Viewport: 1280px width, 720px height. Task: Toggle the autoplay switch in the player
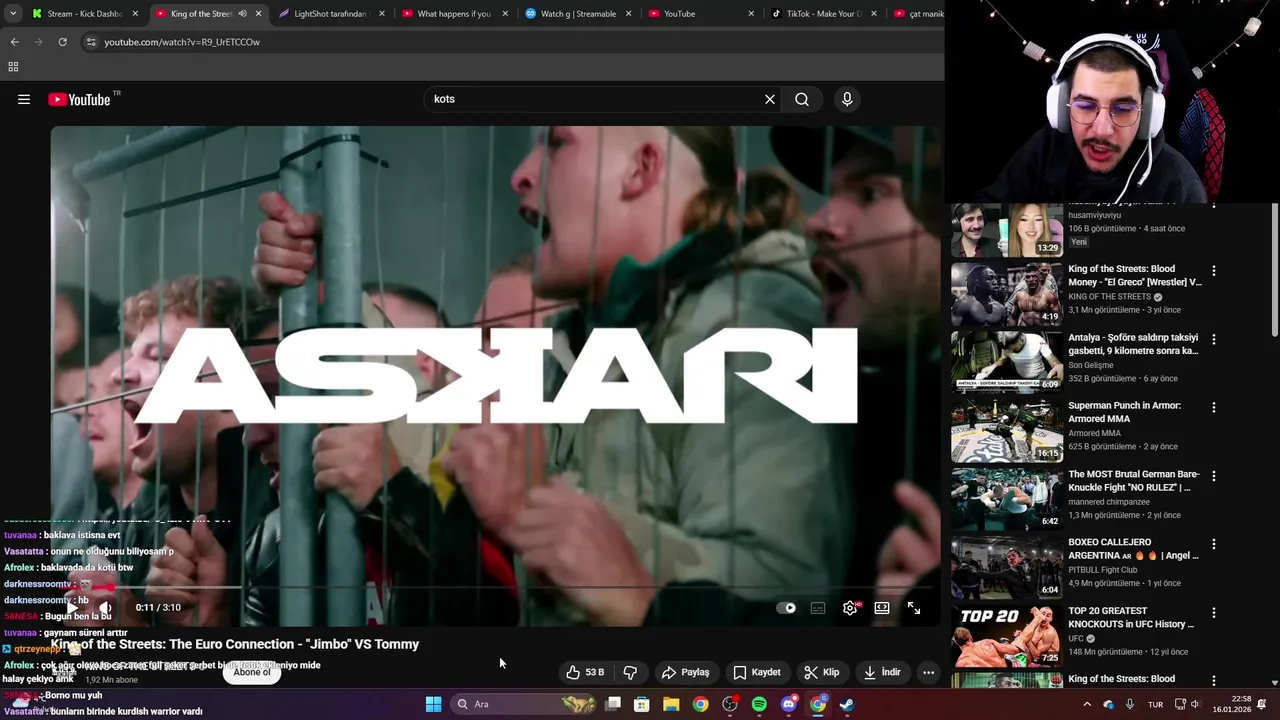click(x=787, y=608)
